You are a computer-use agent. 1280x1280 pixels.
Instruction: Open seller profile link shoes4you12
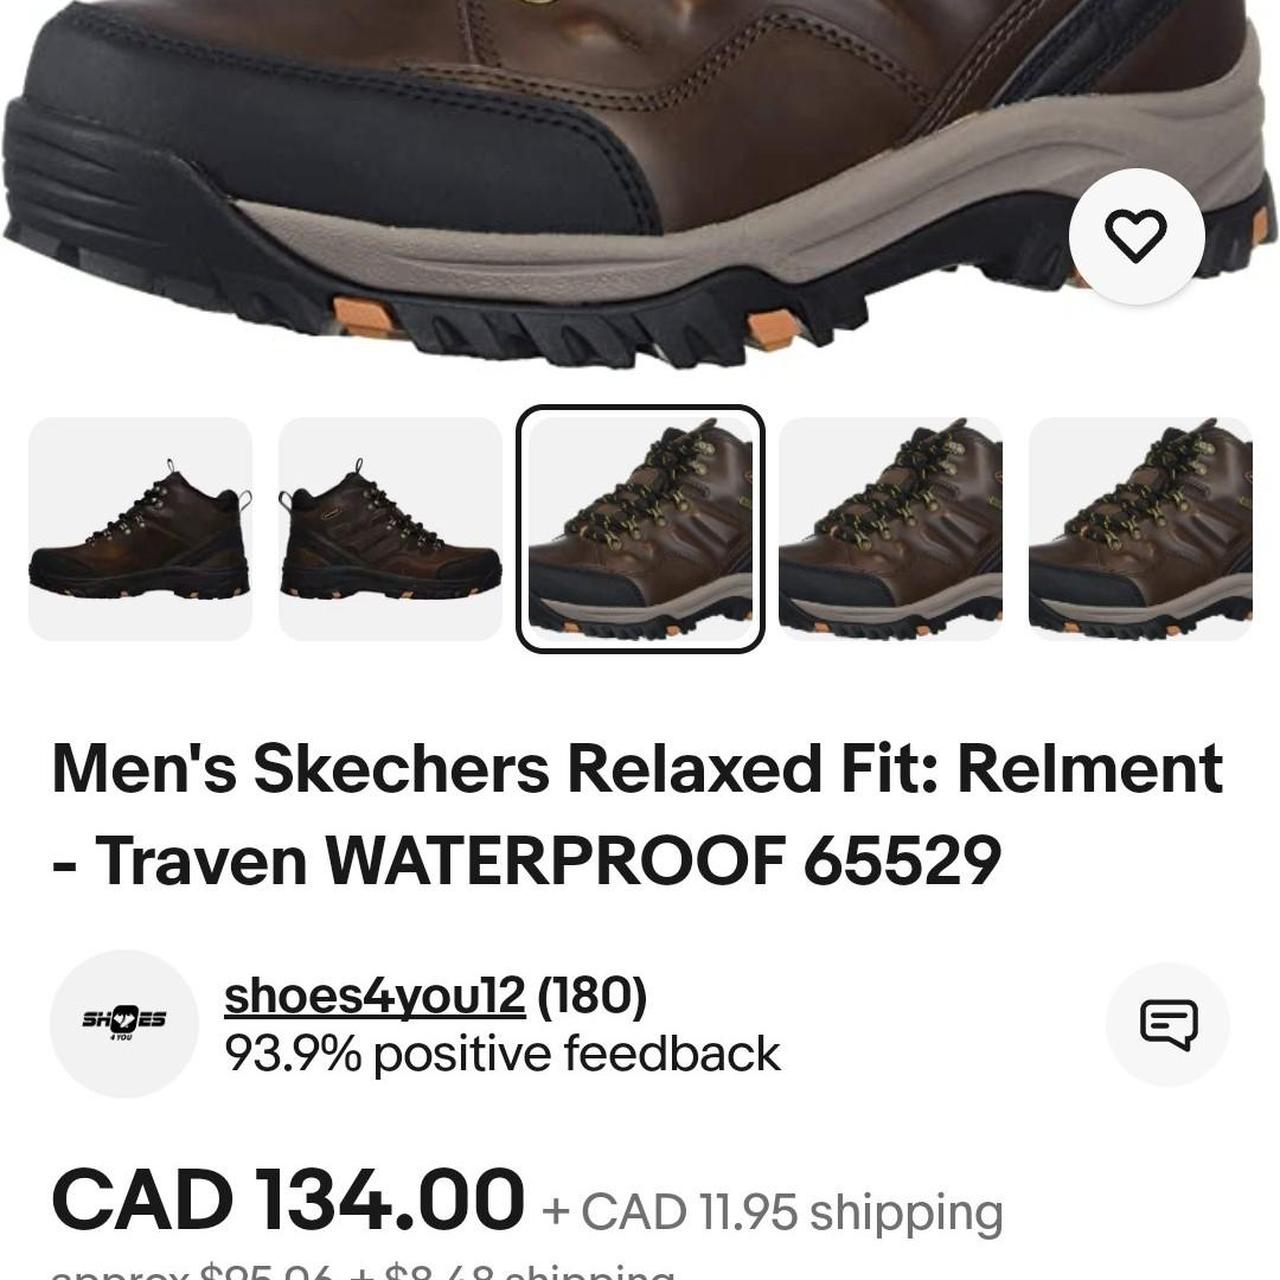pos(374,995)
